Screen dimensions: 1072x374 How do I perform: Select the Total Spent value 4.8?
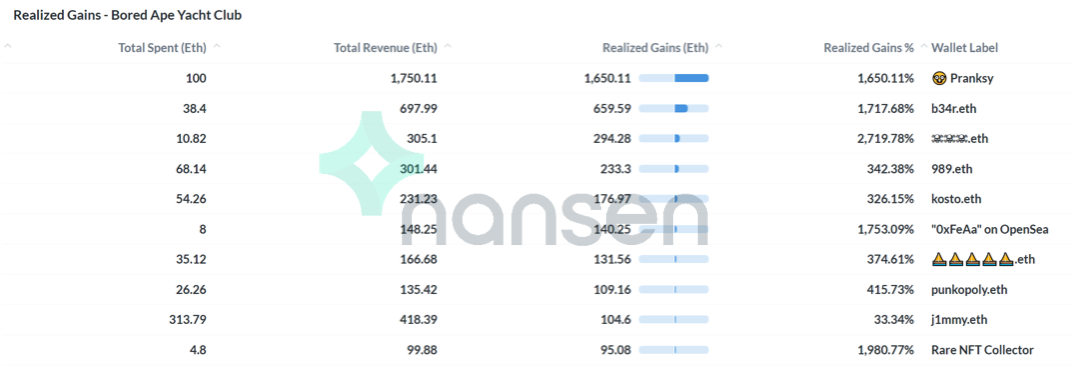(x=199, y=350)
